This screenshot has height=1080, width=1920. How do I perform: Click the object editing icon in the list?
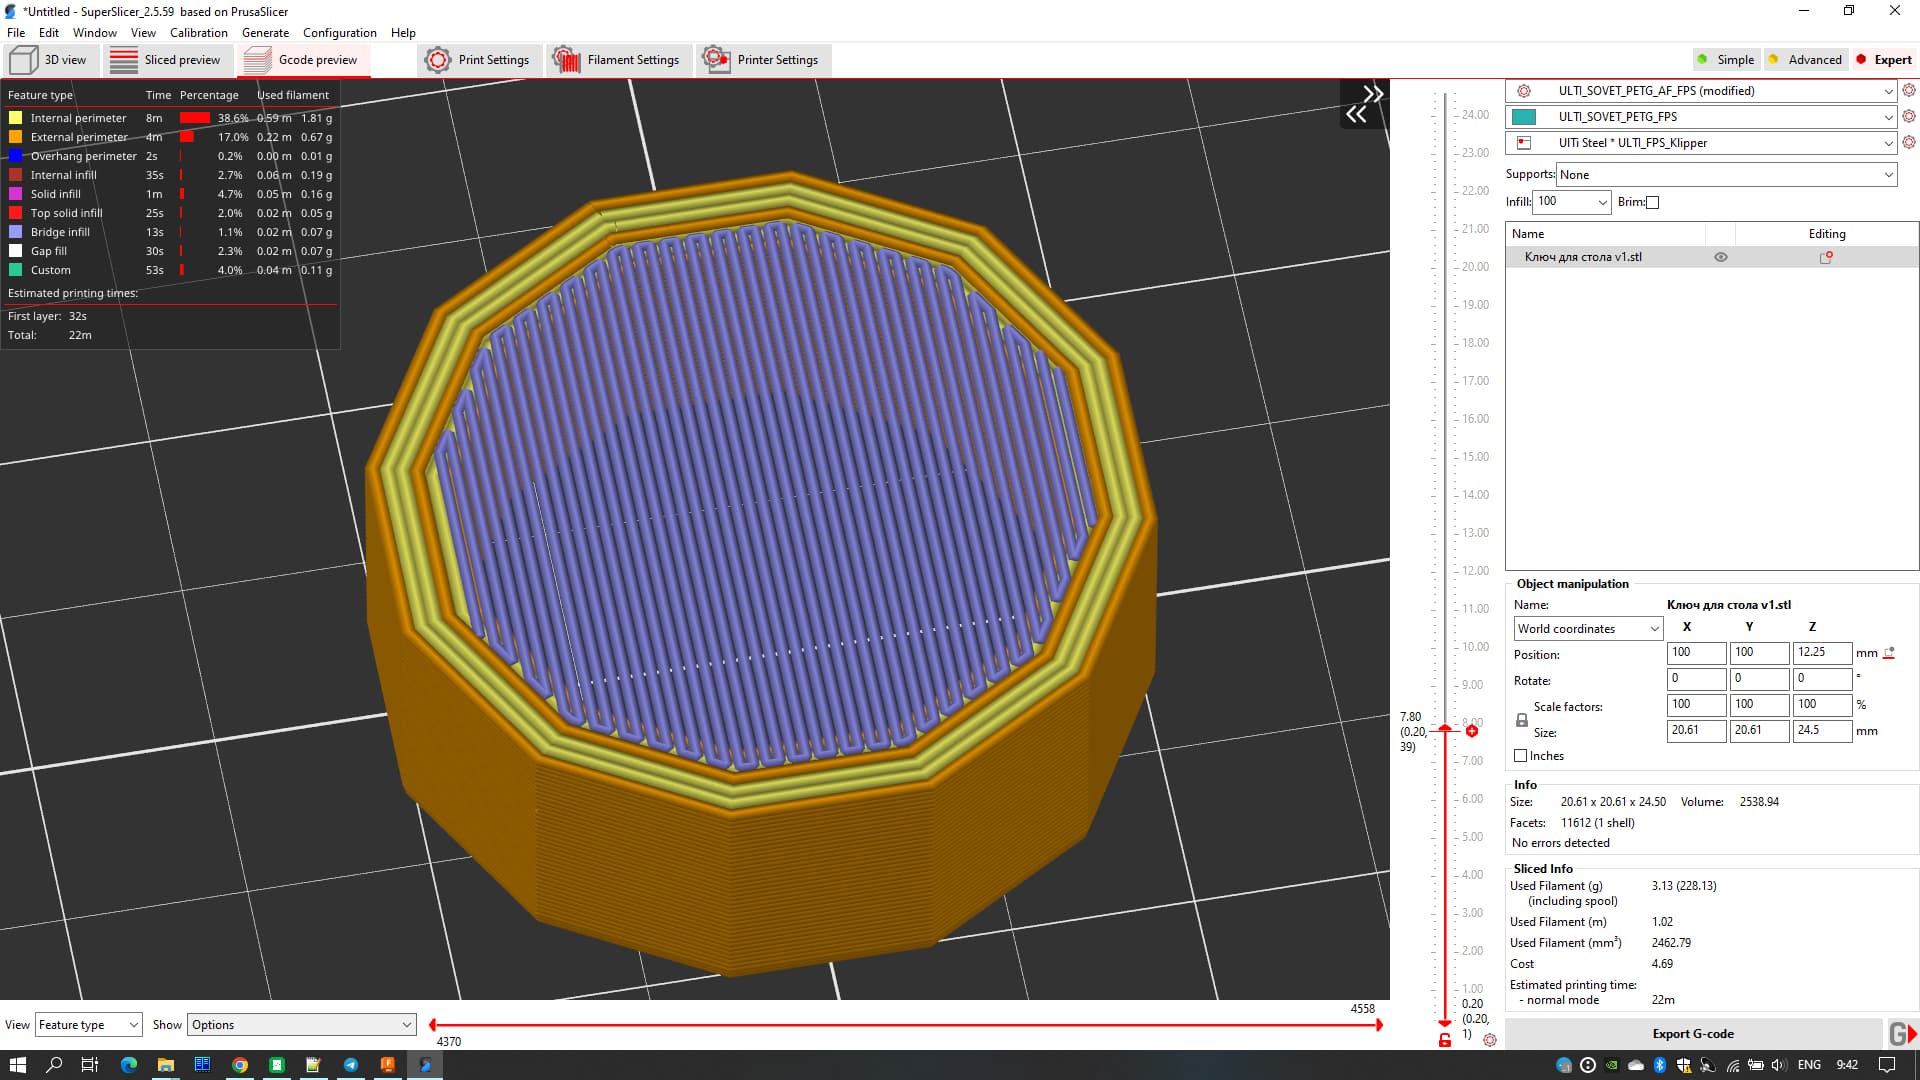[x=1826, y=257]
